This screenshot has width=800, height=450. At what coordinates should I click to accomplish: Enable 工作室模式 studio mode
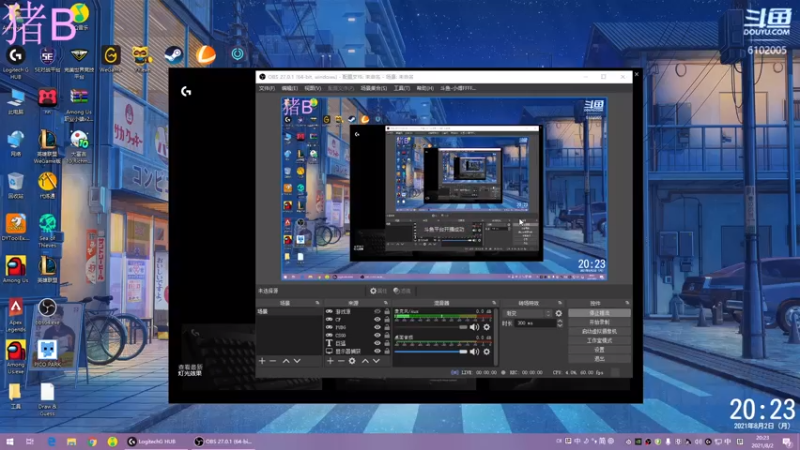click(599, 340)
